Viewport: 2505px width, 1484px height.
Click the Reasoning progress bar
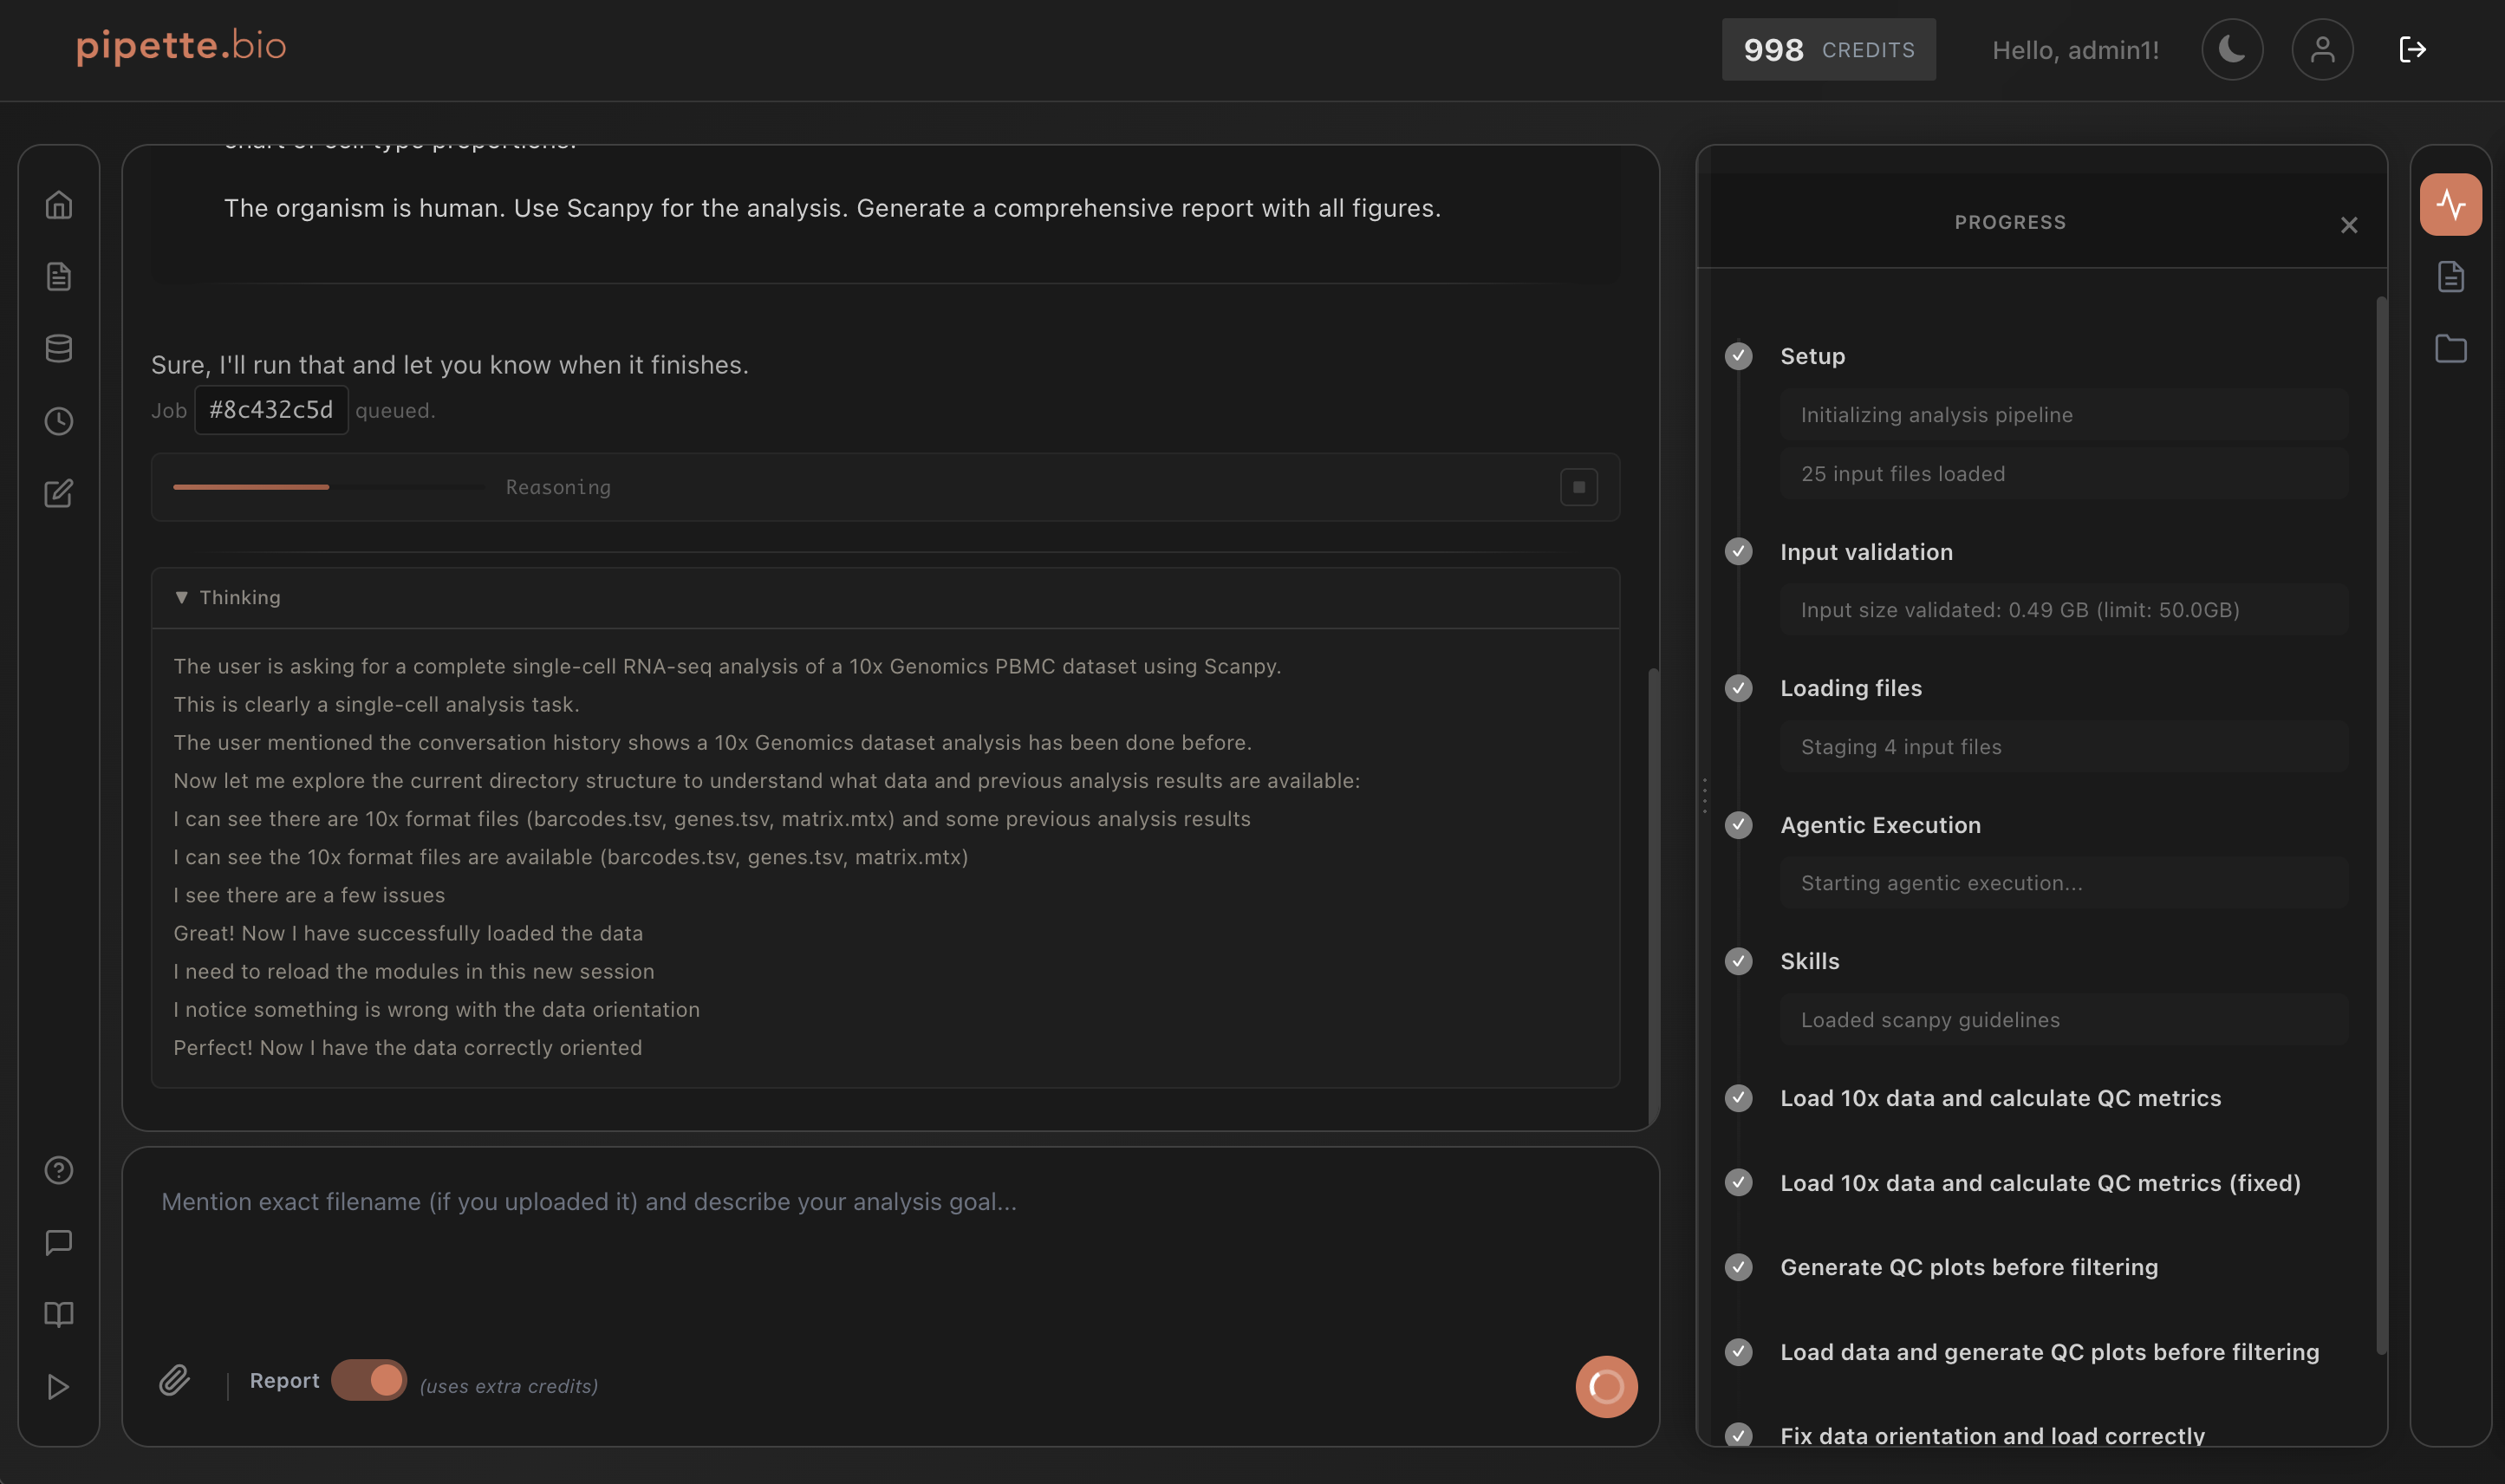(328, 487)
